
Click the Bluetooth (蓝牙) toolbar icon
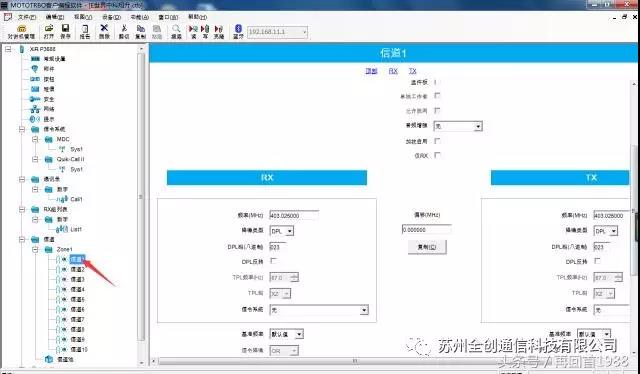(238, 29)
